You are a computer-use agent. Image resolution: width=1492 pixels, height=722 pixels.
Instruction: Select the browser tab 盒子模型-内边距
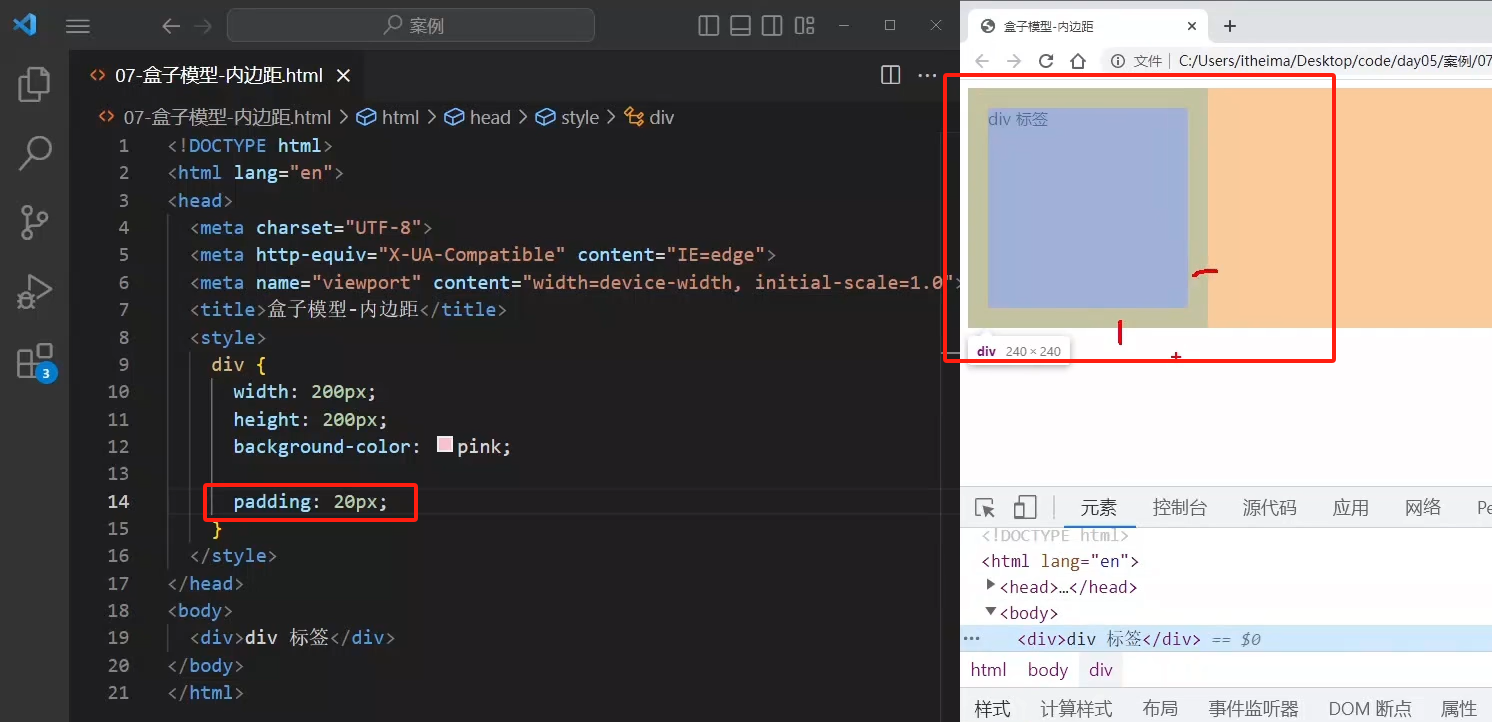point(1088,26)
